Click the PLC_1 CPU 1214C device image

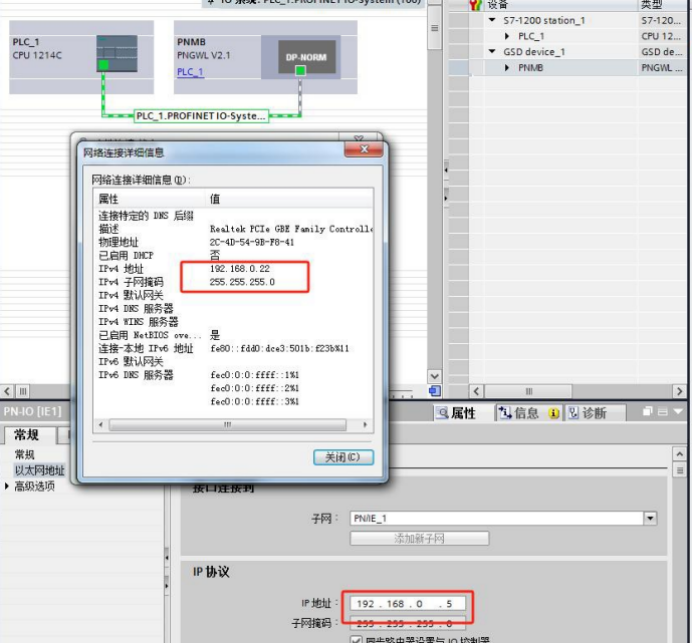117,53
